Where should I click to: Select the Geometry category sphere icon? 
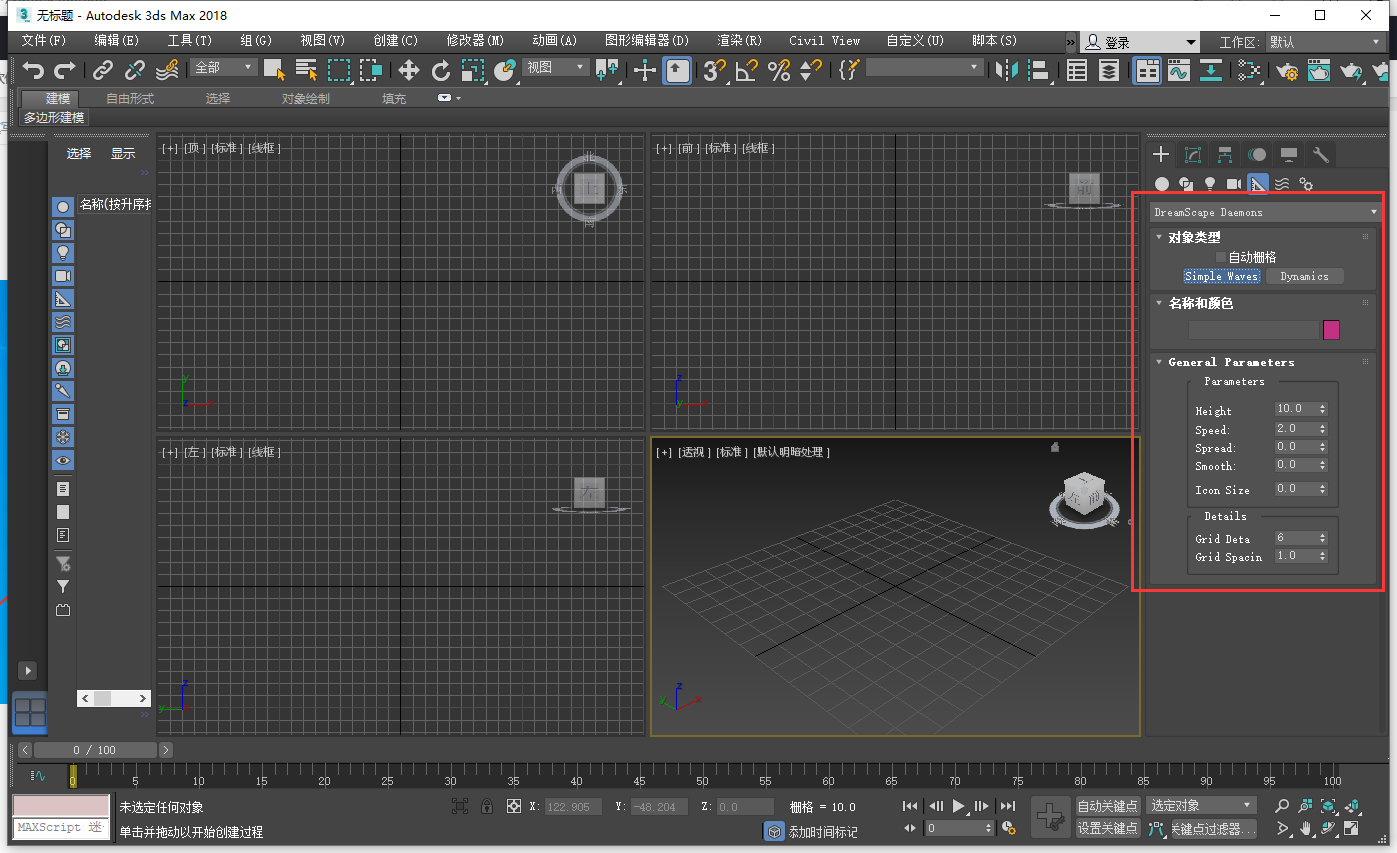(x=1162, y=184)
